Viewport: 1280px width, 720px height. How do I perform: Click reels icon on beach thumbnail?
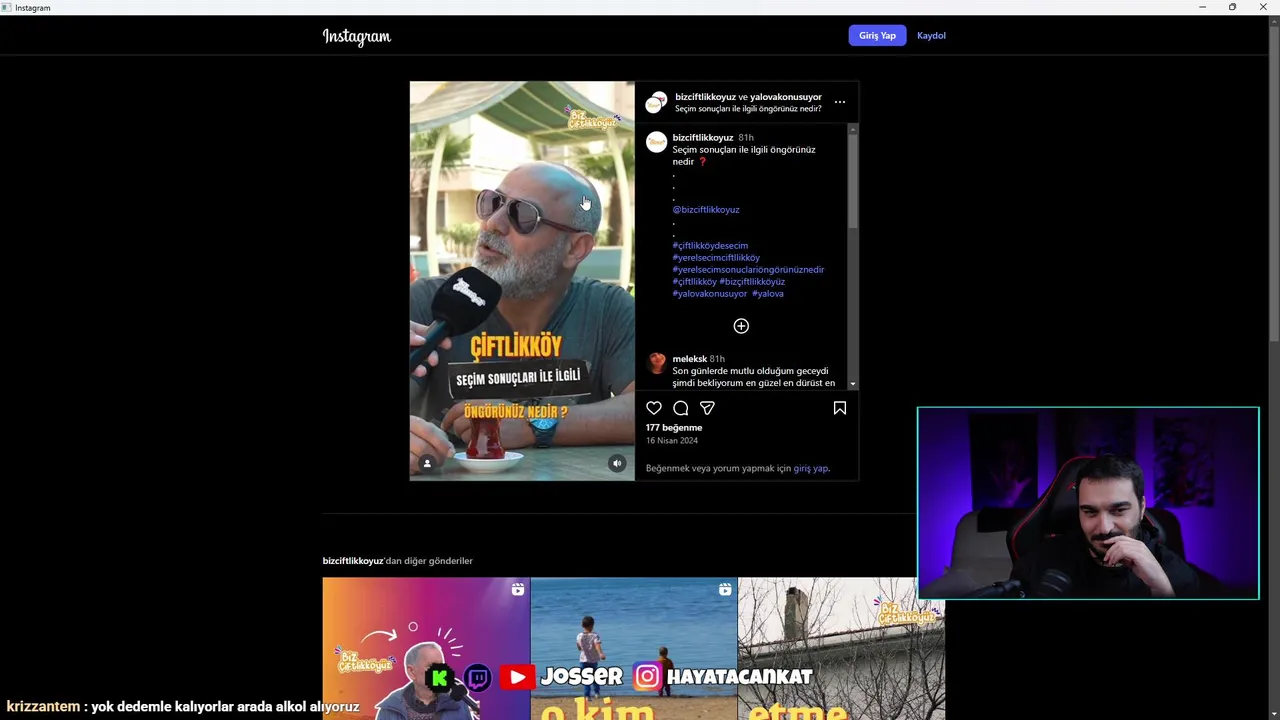click(x=725, y=590)
